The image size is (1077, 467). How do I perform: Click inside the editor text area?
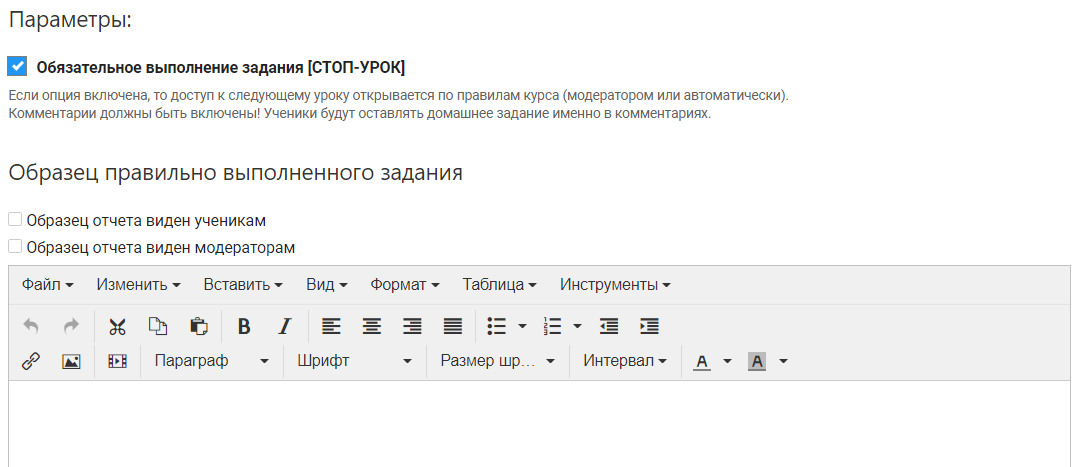point(540,425)
